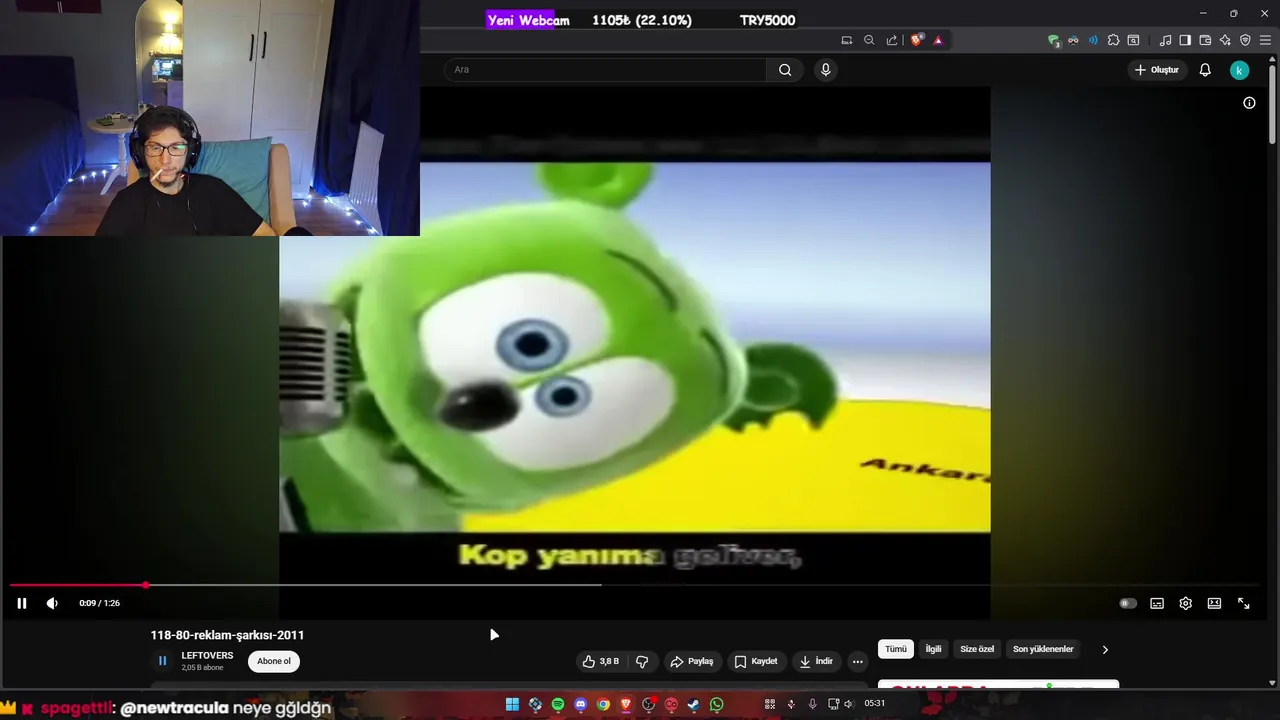Click the install app icon in address bar

point(847,40)
